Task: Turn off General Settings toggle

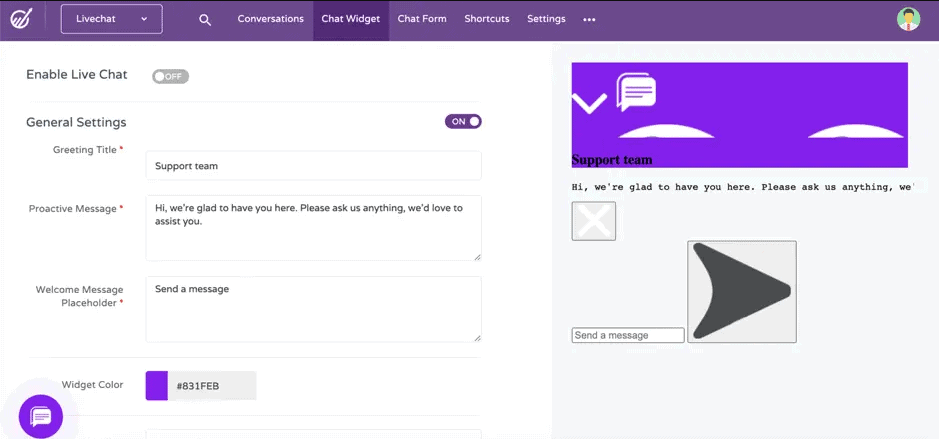Action: coord(463,122)
